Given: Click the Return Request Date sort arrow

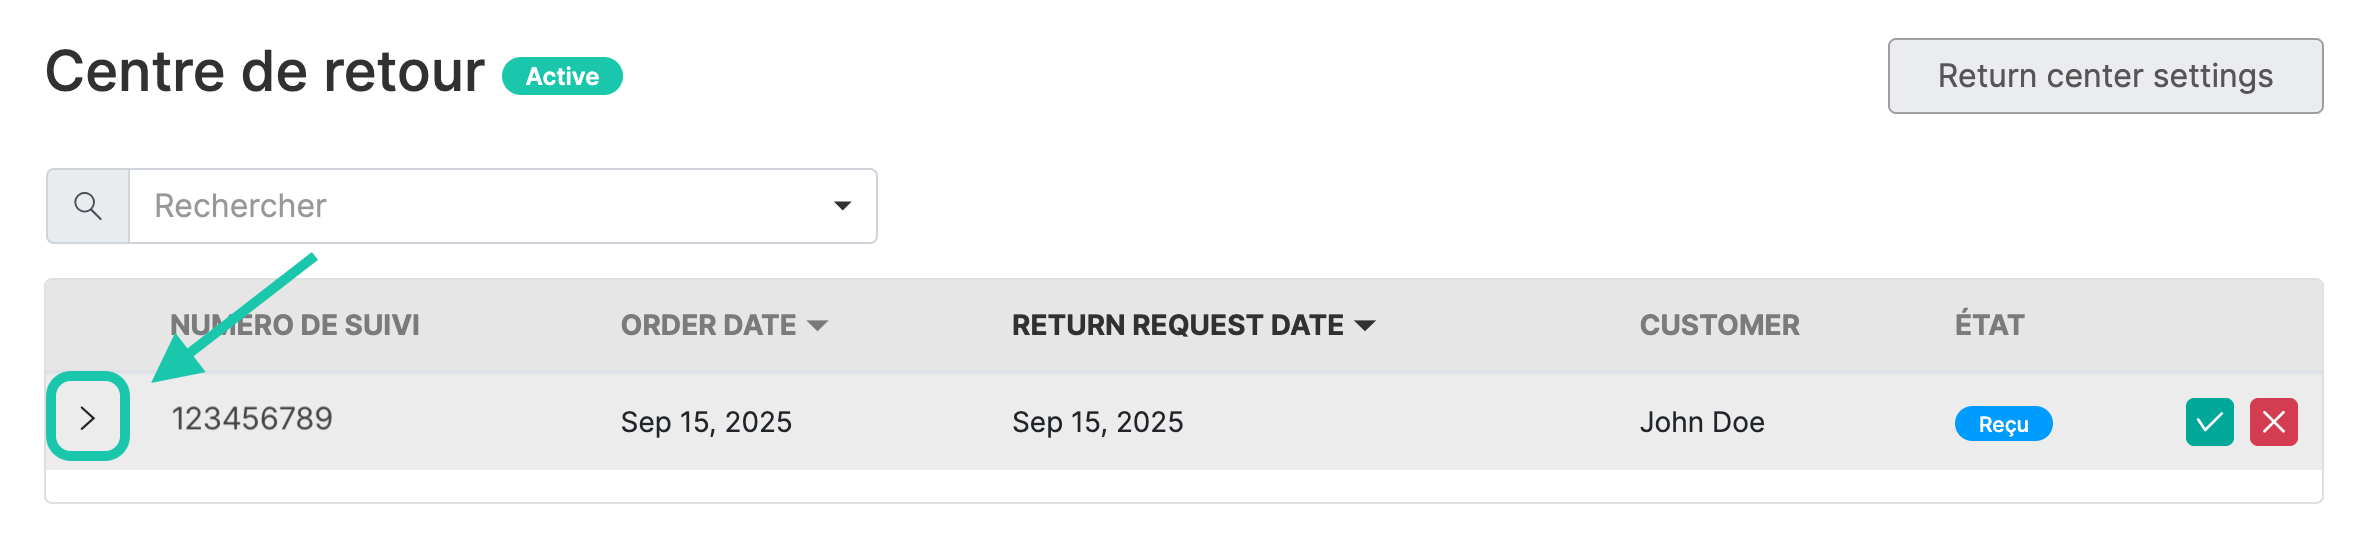Looking at the screenshot, I should [1365, 325].
